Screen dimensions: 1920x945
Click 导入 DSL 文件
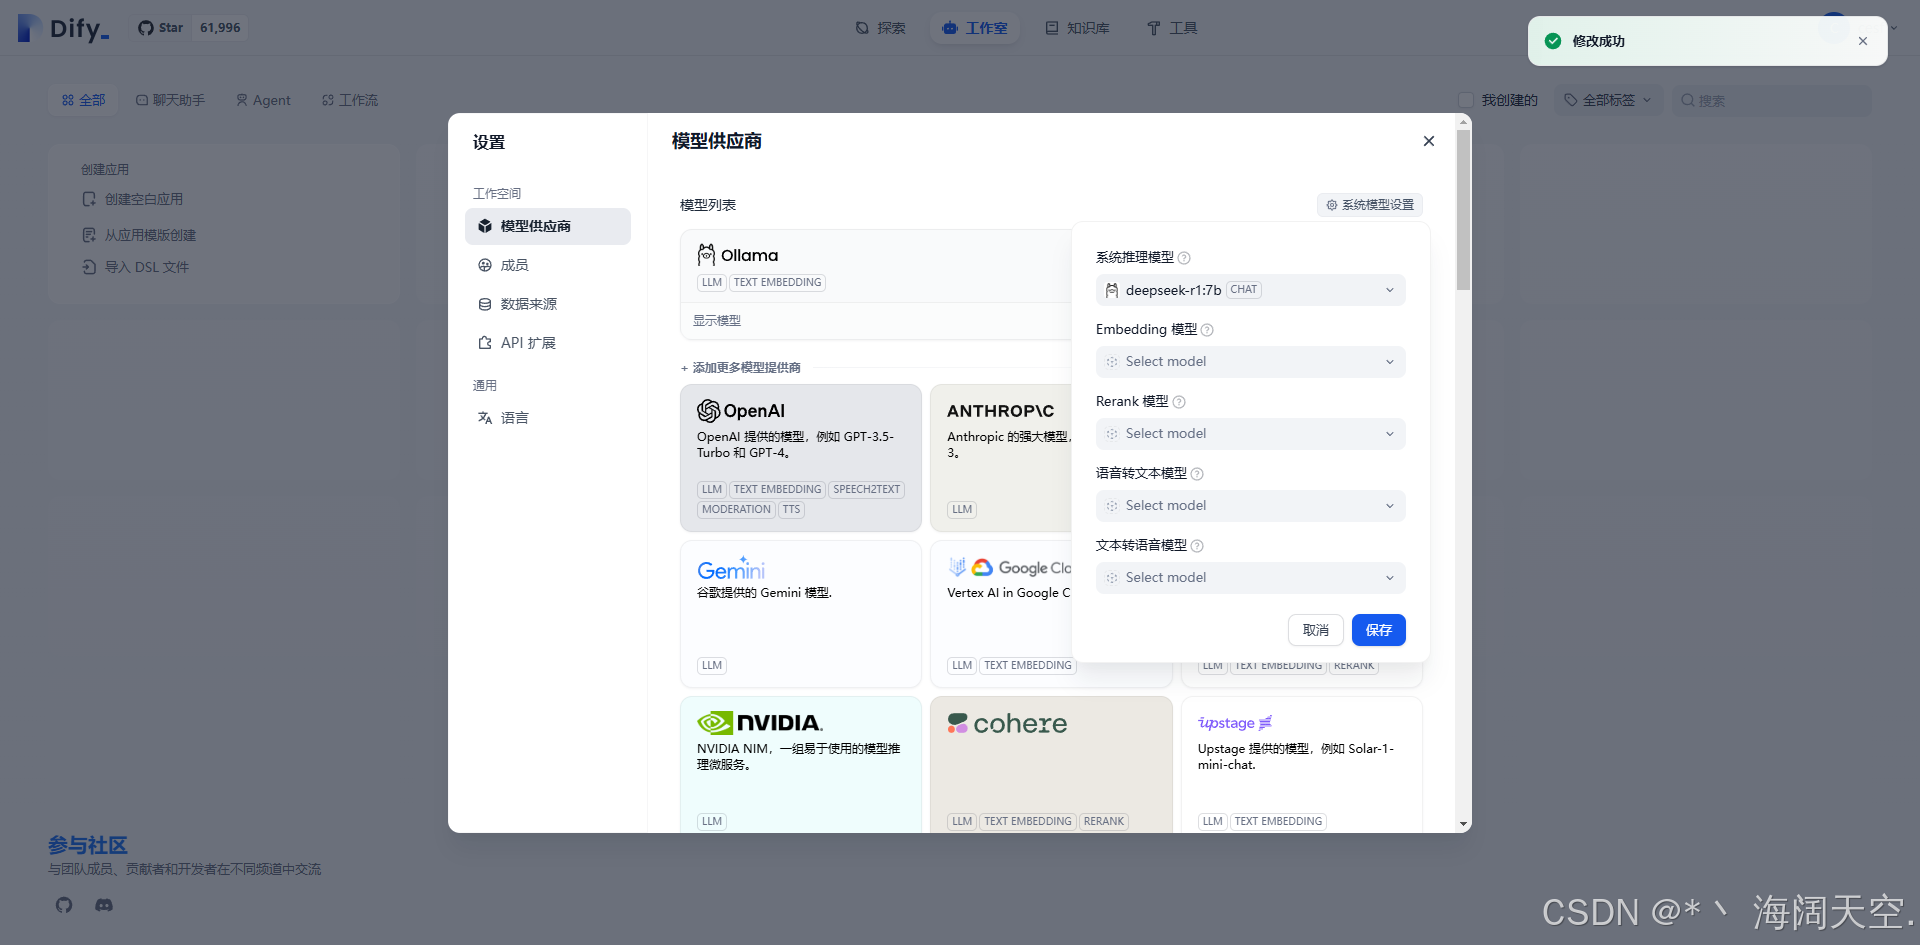click(x=135, y=267)
